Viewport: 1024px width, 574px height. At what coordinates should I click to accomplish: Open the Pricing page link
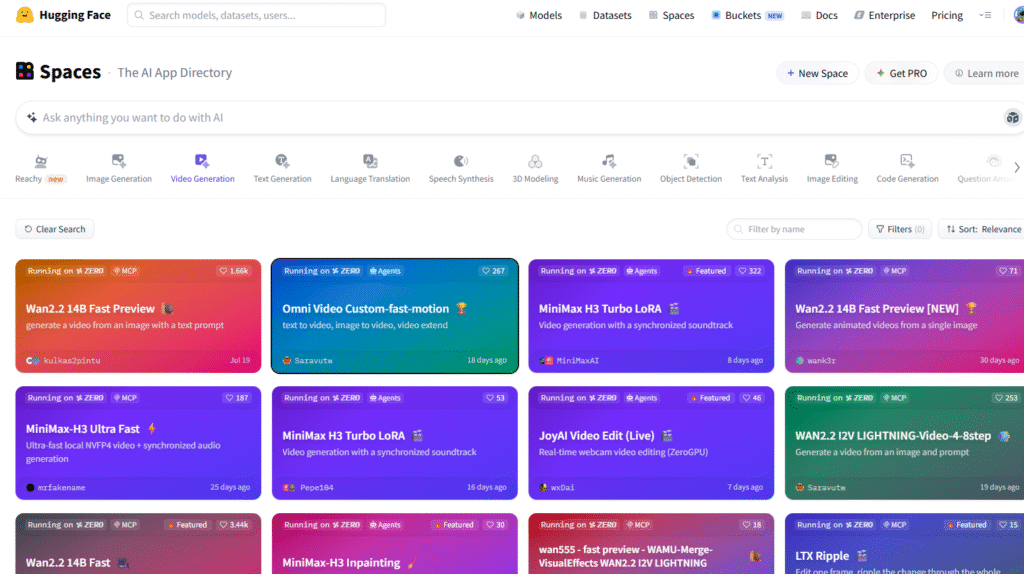(x=947, y=15)
